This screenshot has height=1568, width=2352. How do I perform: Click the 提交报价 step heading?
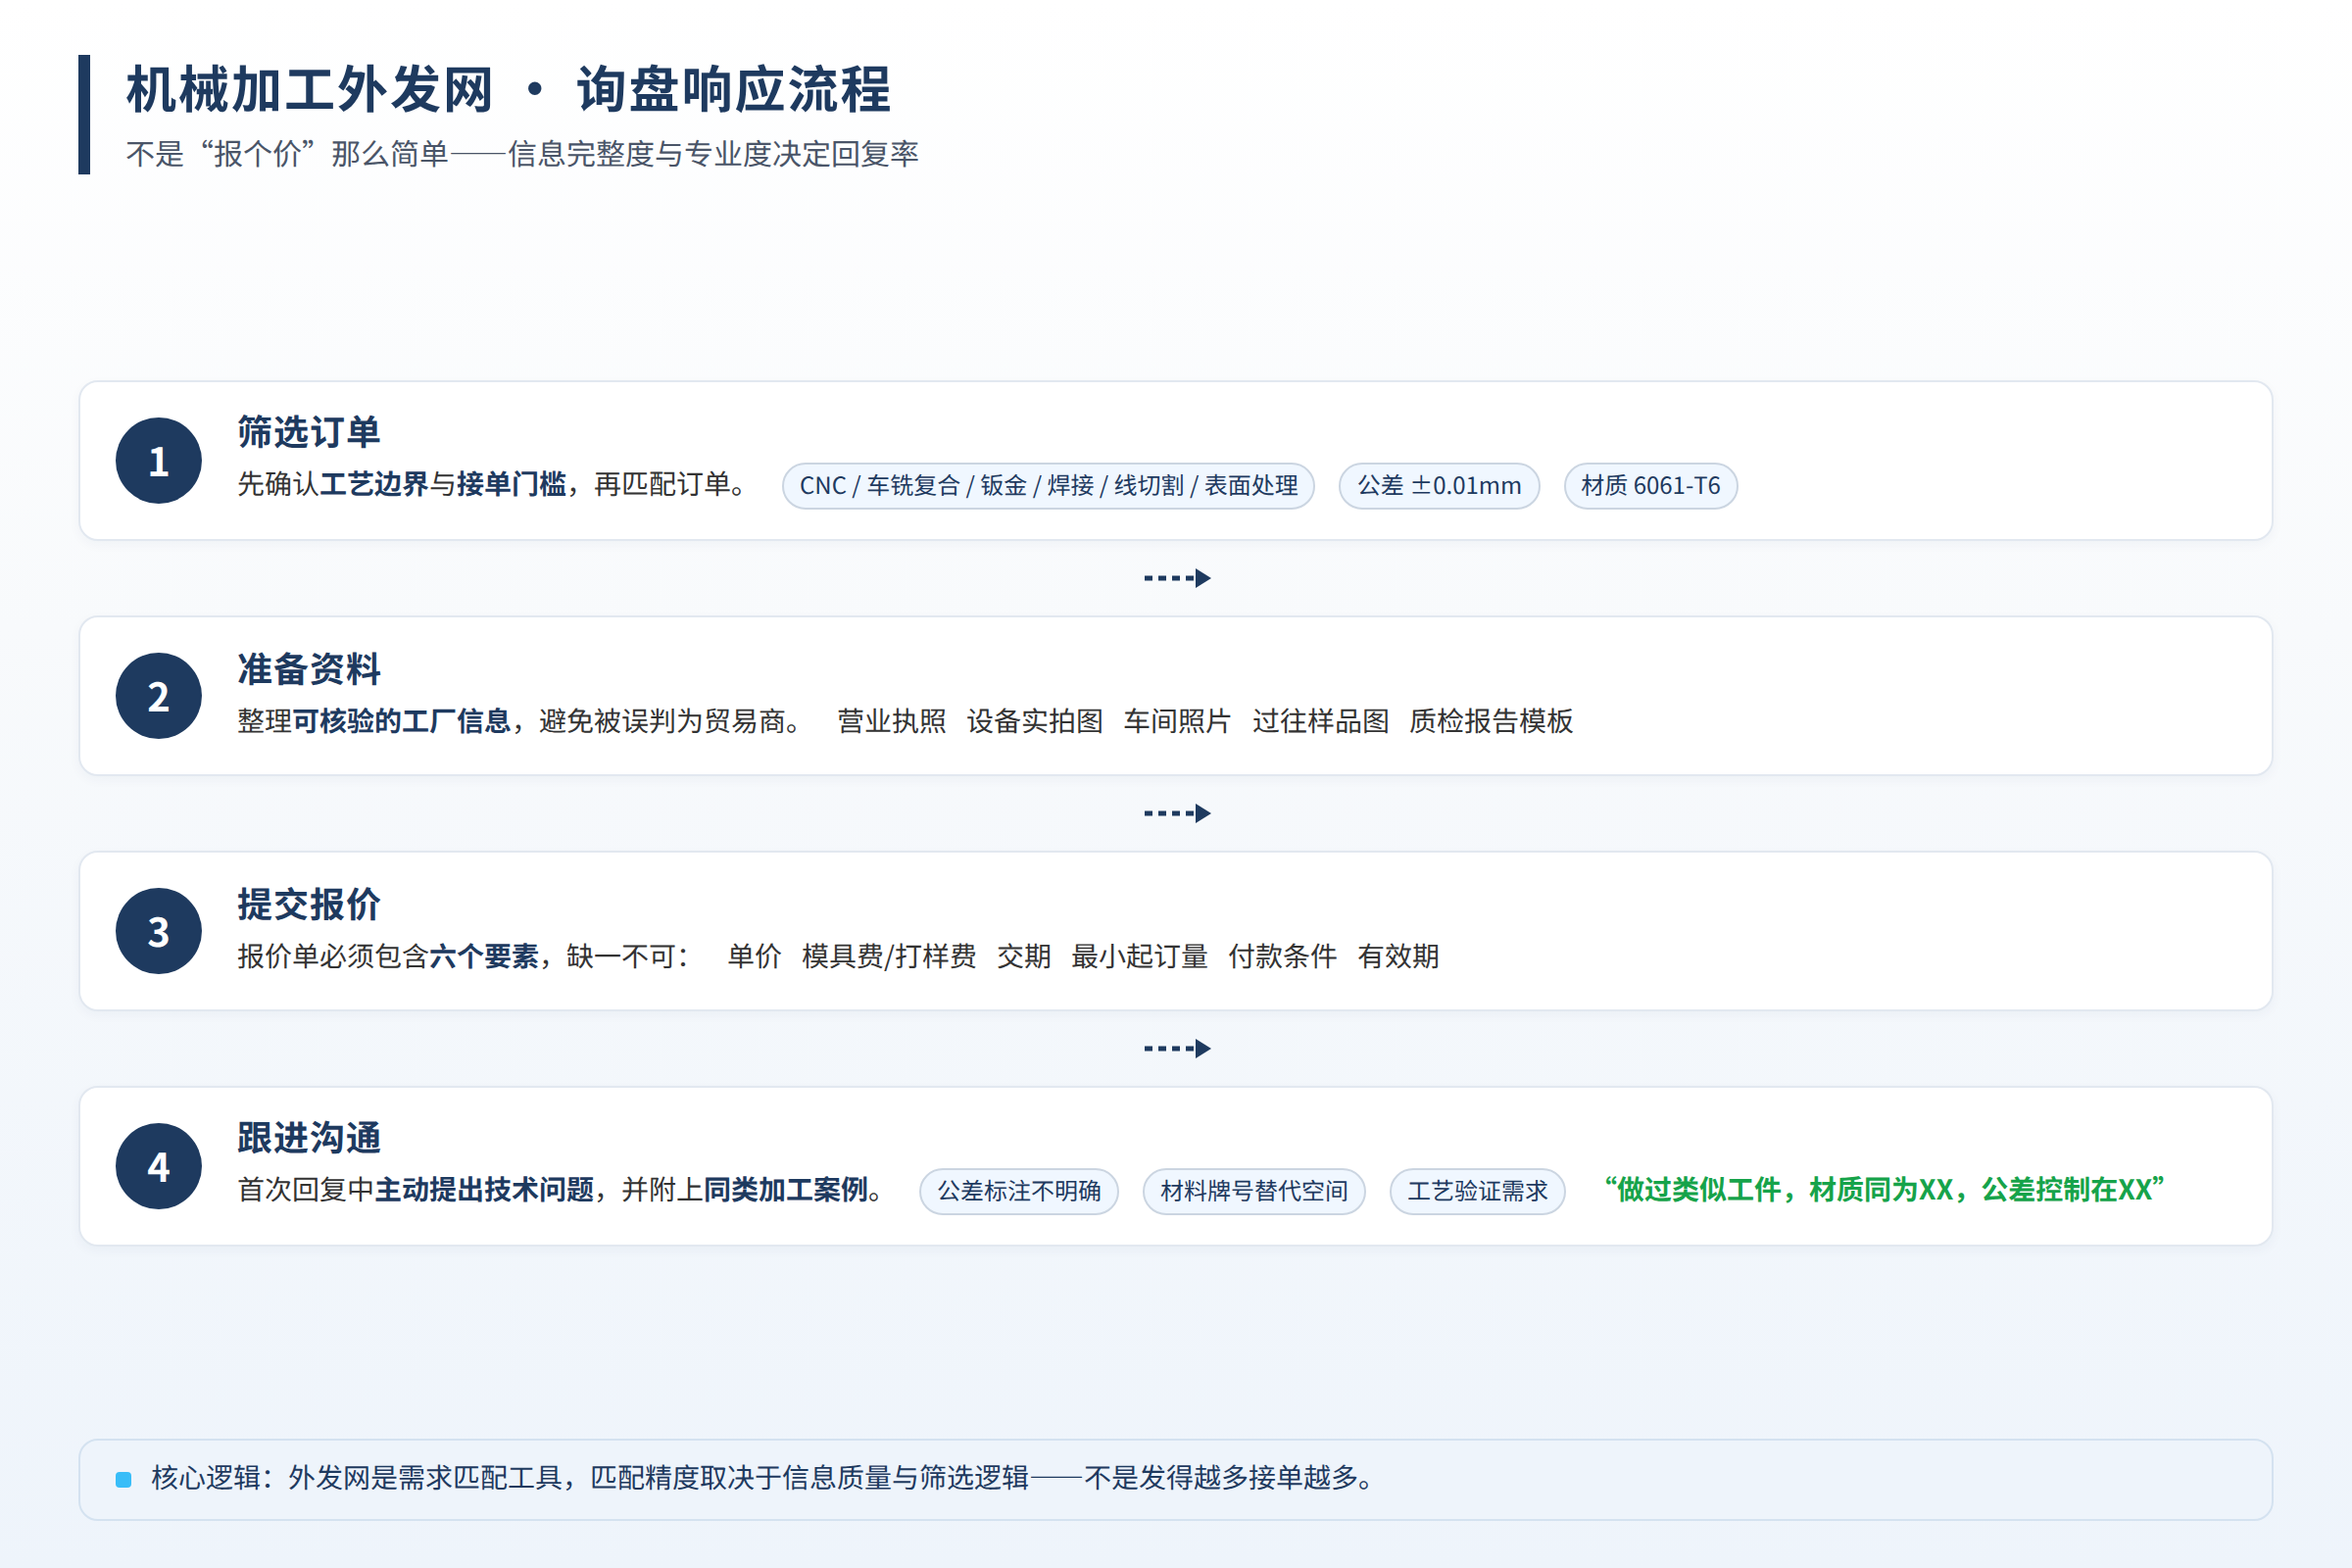(309, 904)
